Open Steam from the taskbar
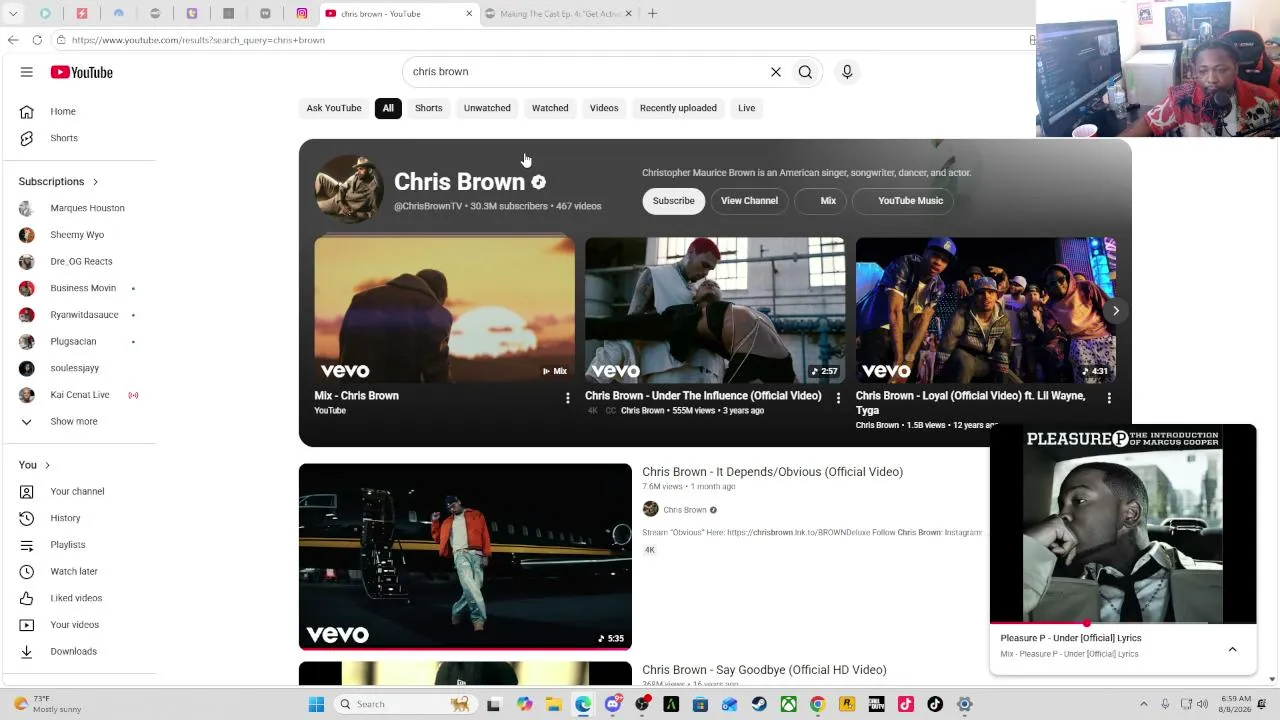 pos(759,704)
